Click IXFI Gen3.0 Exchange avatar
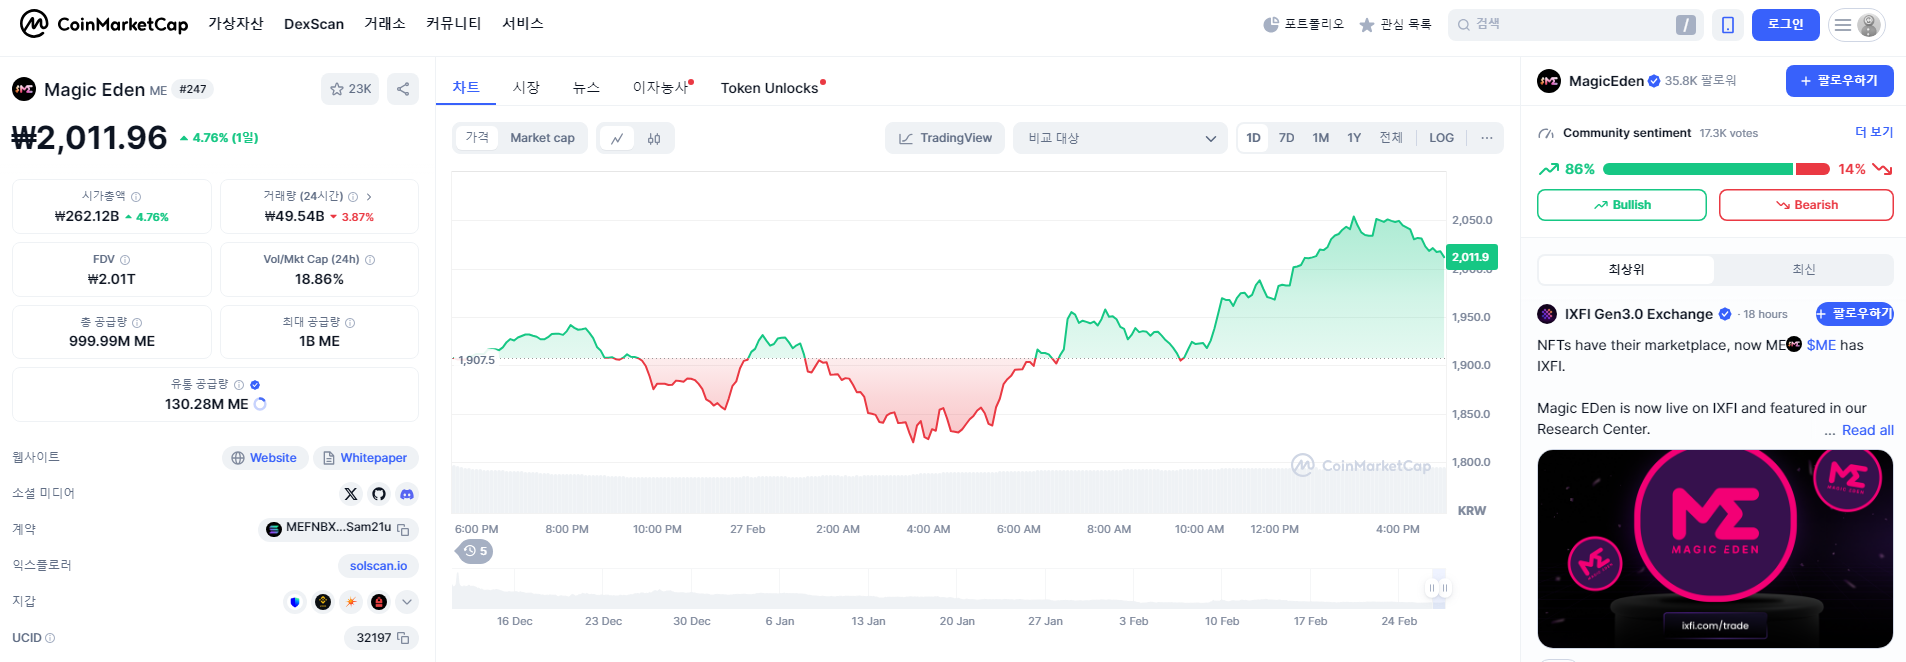 tap(1547, 314)
